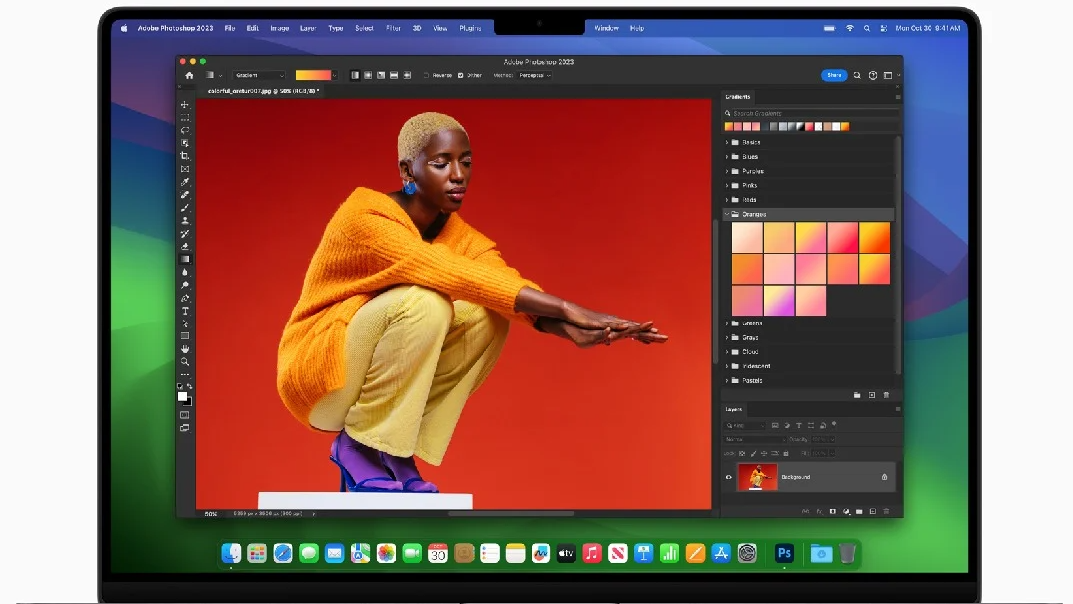Screen dimensions: 1073x604
Task: Choose the Angle Gradient style icon
Action: click(x=381, y=75)
